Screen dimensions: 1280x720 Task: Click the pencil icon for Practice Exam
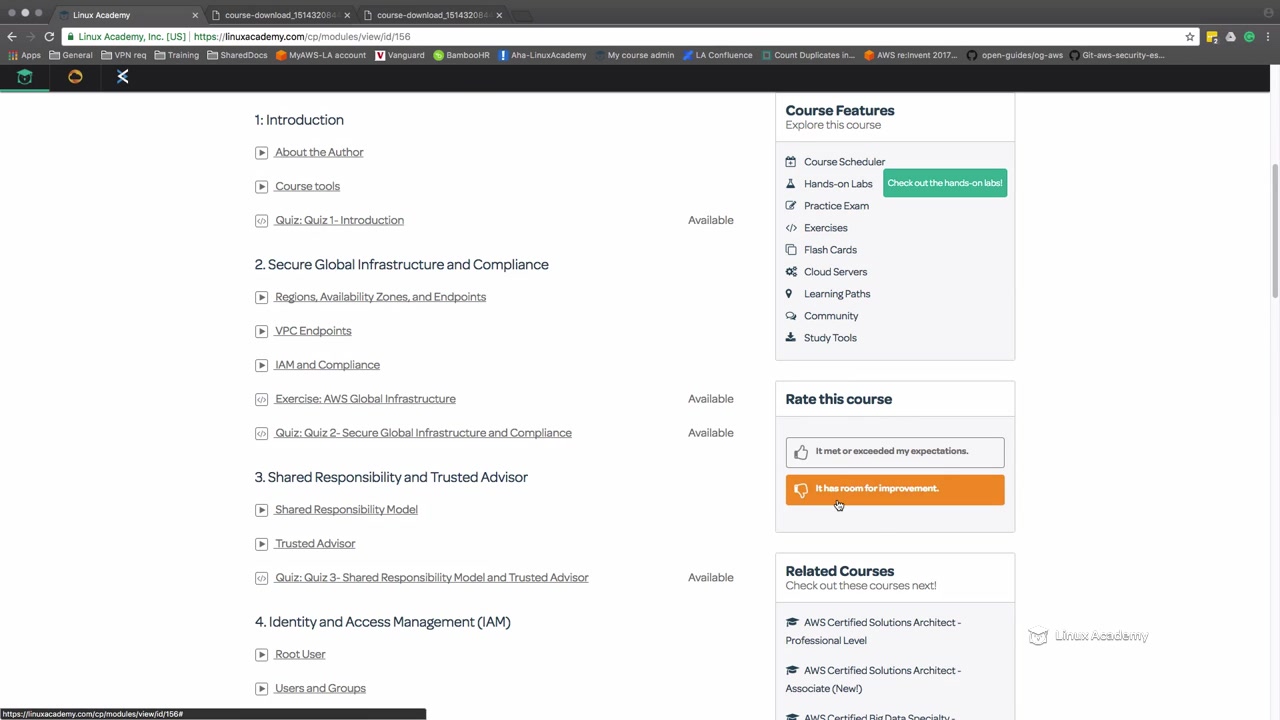coord(791,206)
